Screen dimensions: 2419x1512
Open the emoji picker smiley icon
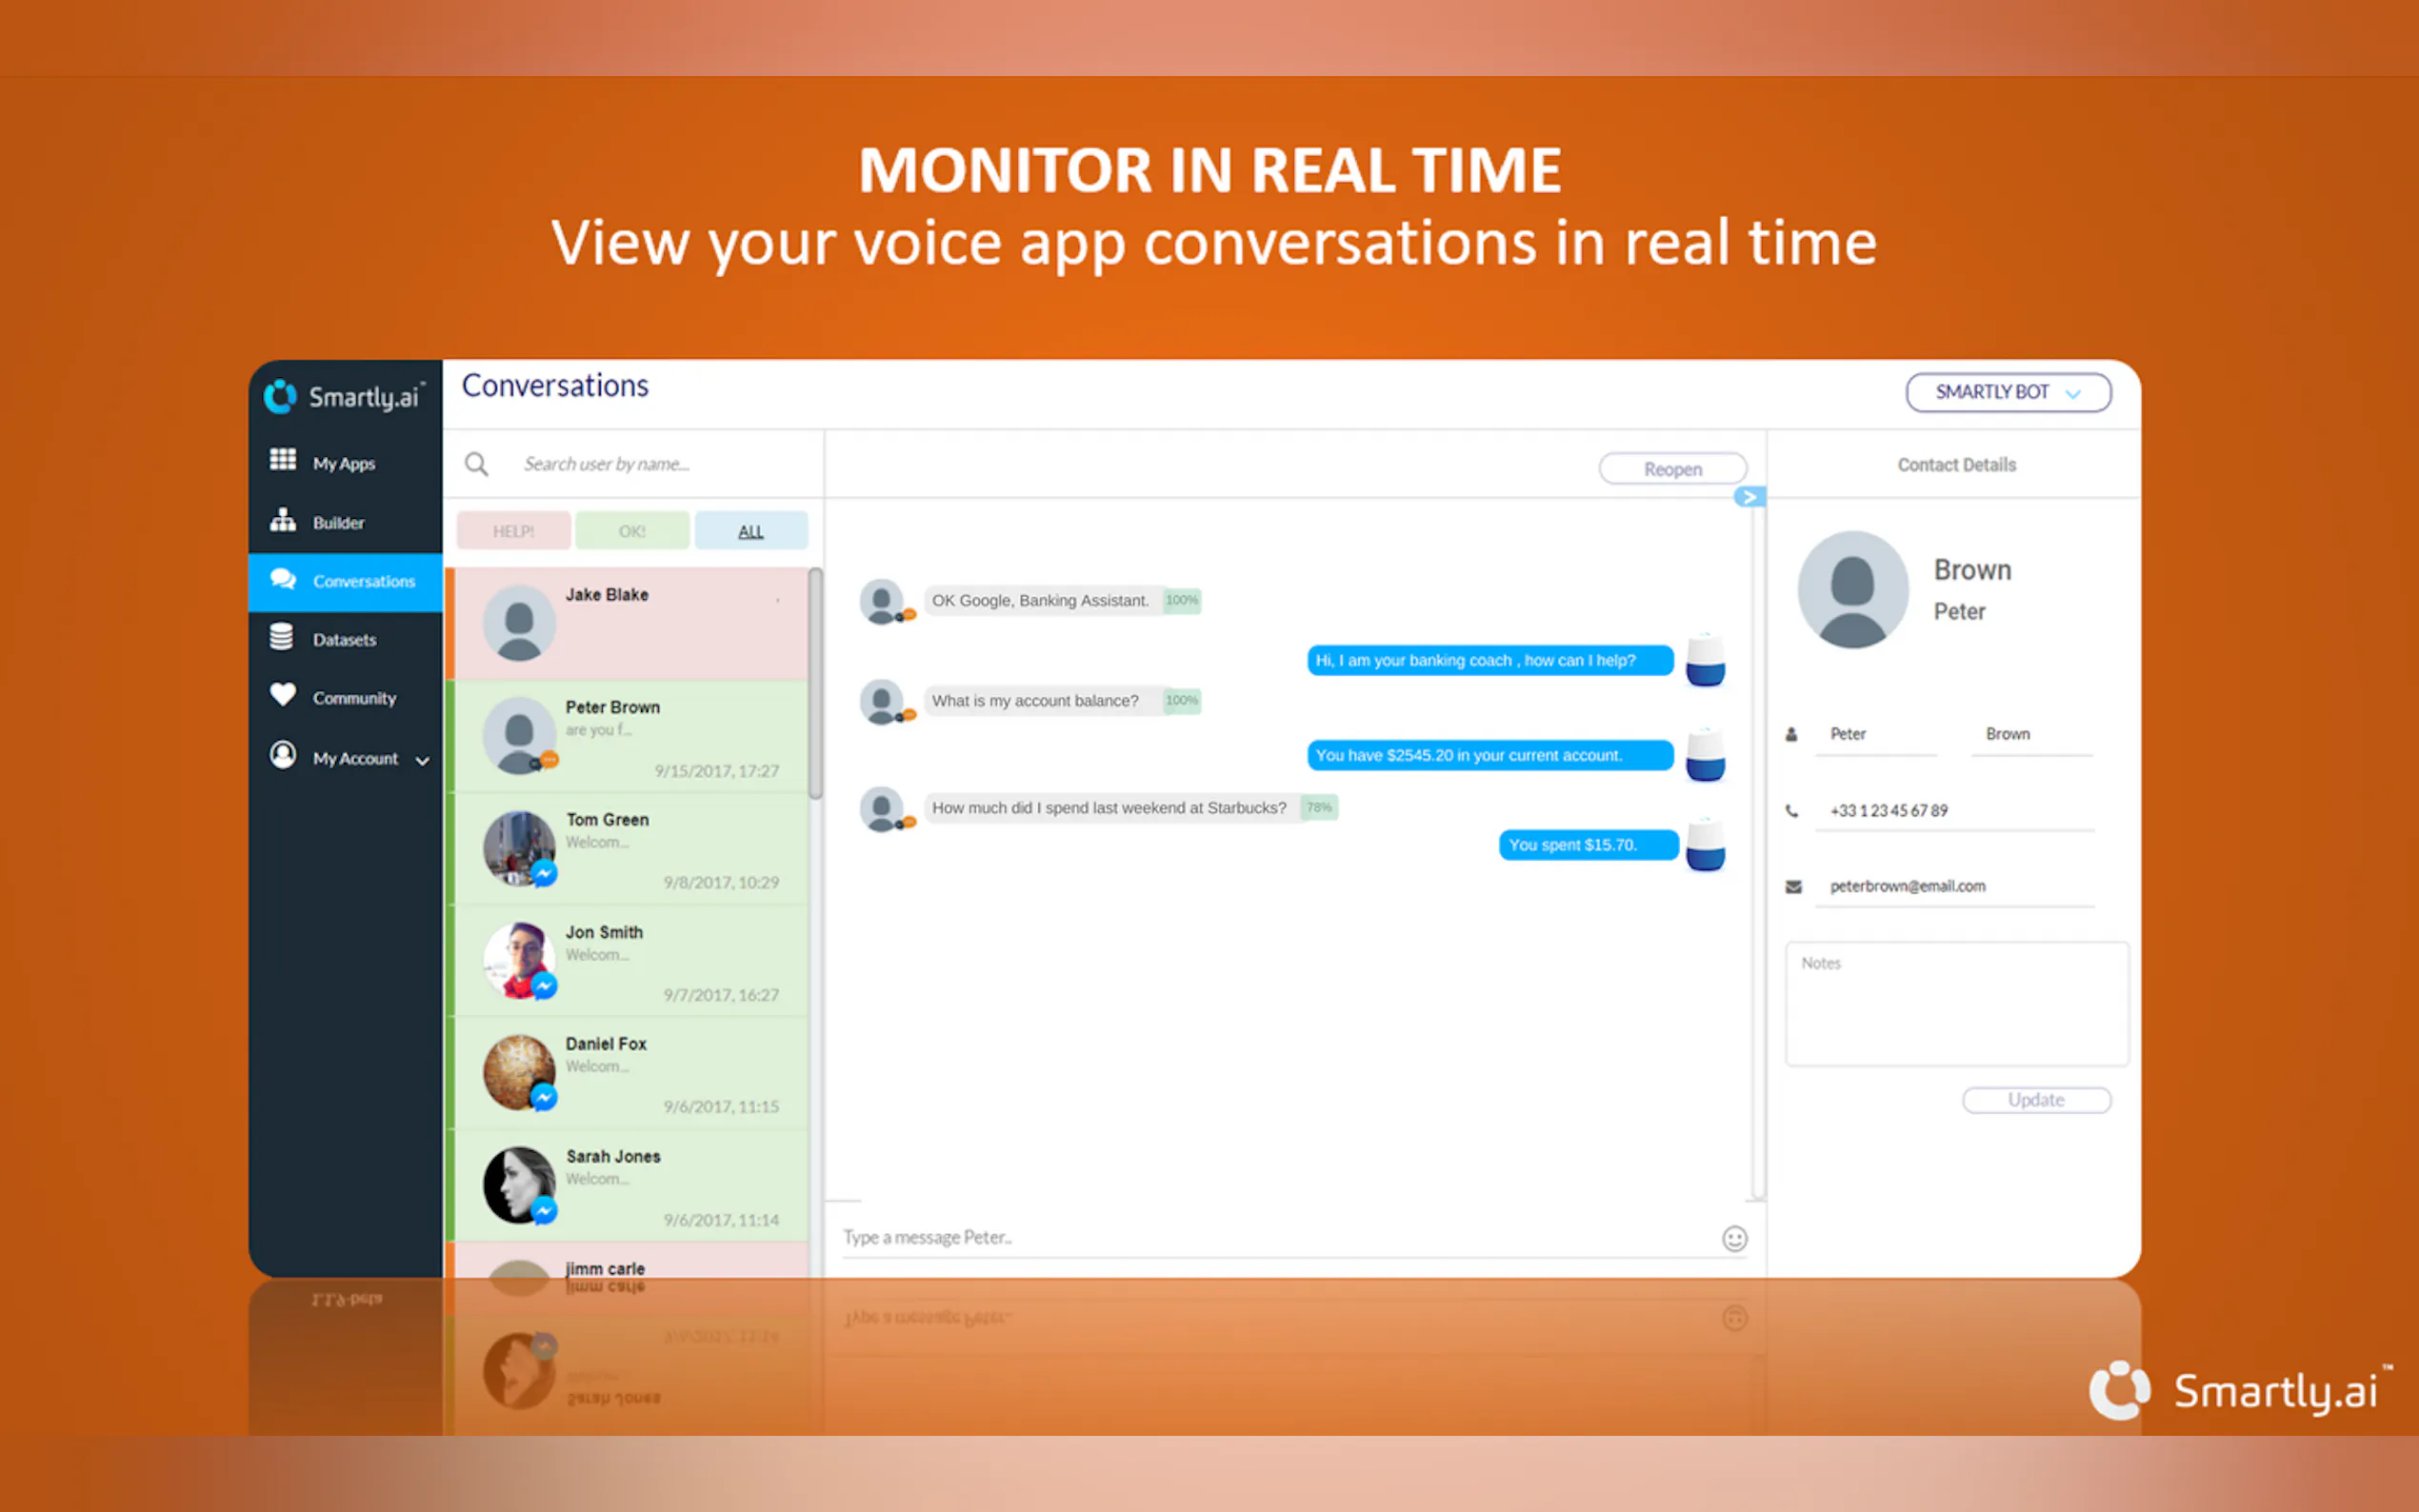(x=1734, y=1239)
